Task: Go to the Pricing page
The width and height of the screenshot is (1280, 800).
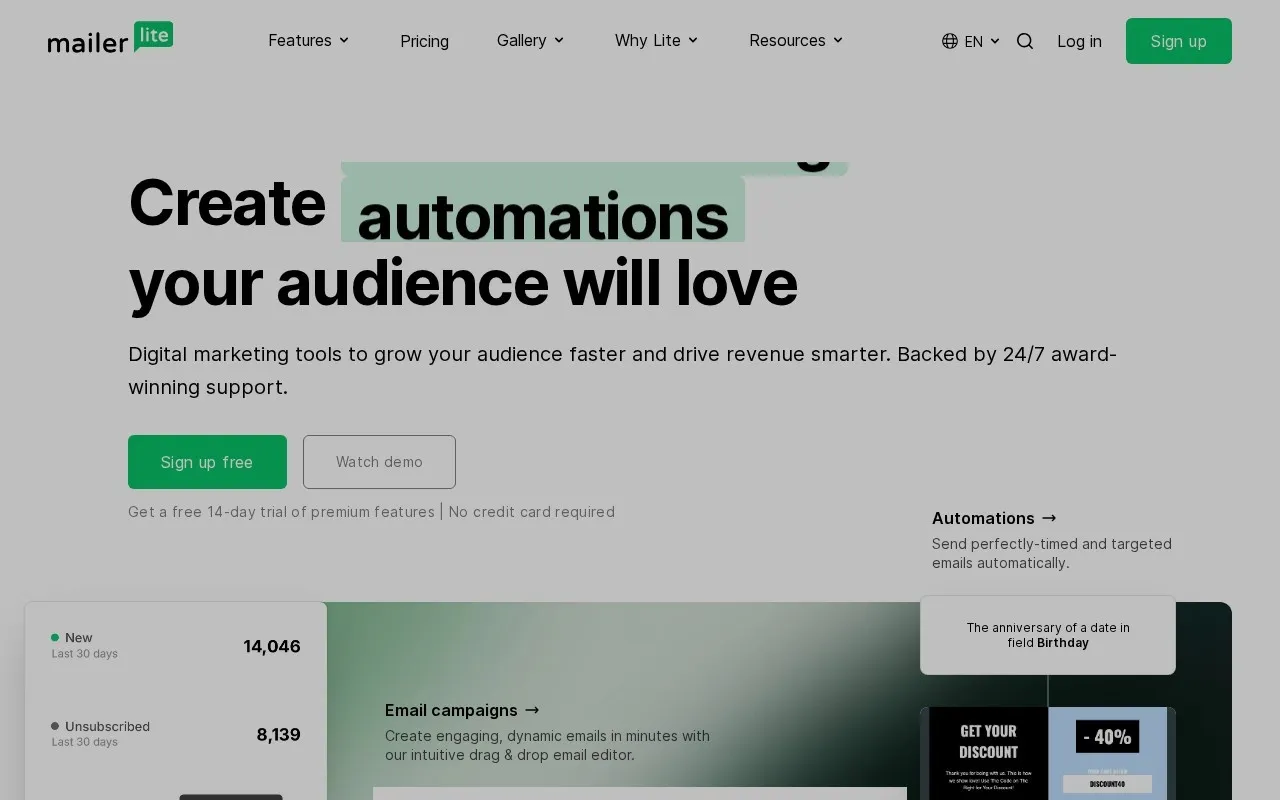Action: coord(424,41)
